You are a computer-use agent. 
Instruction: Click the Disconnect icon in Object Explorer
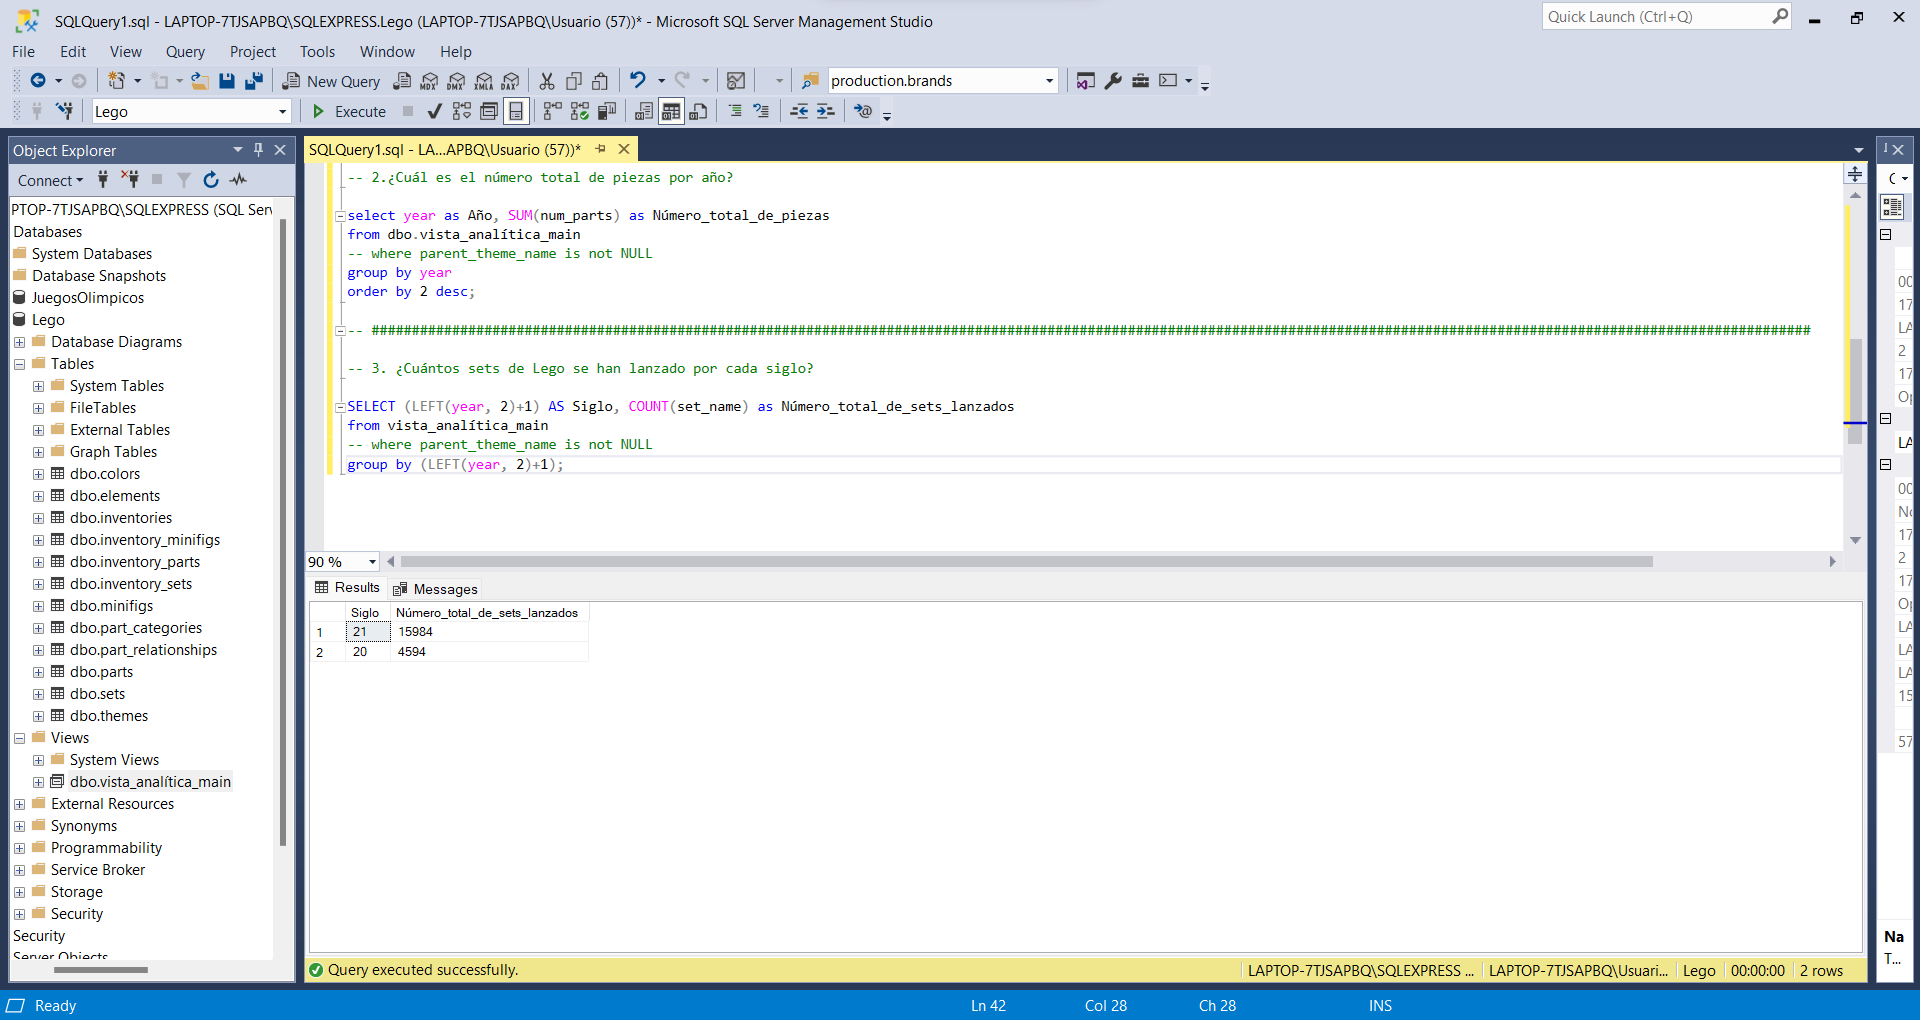[130, 180]
